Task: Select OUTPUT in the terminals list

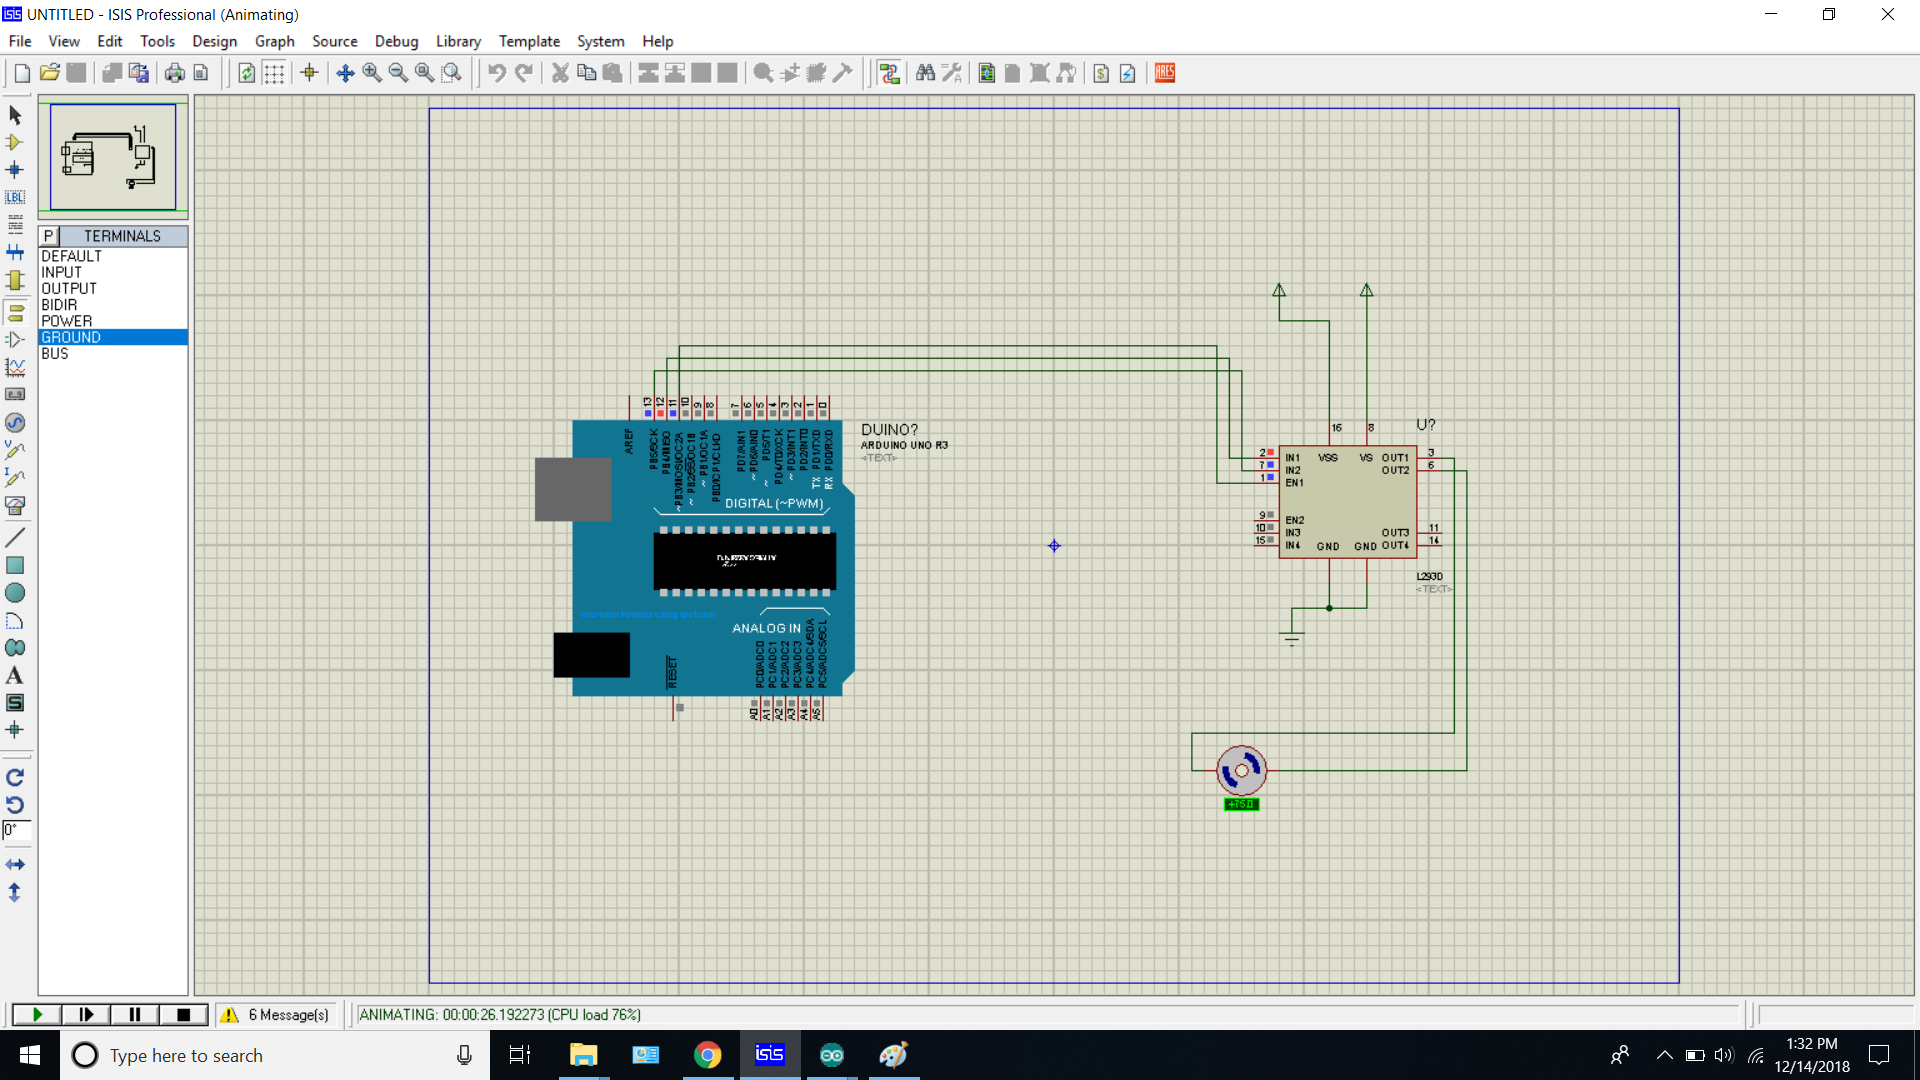Action: [x=69, y=288]
